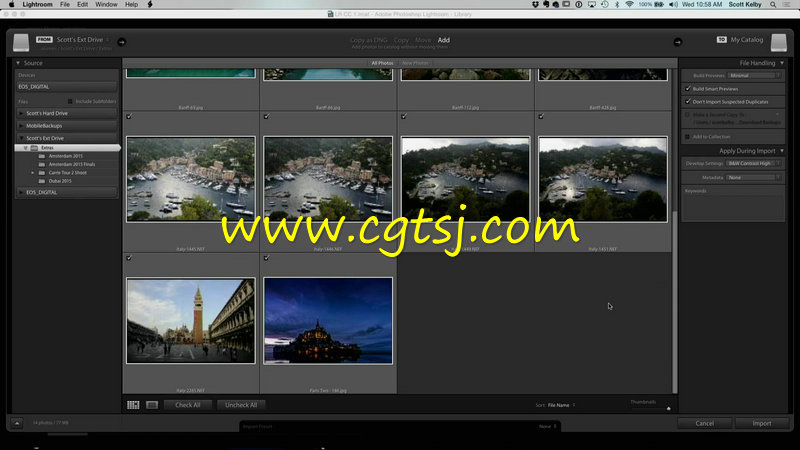Click the Dropbox menu bar icon
This screenshot has height=450, width=800.
pos(535,4)
